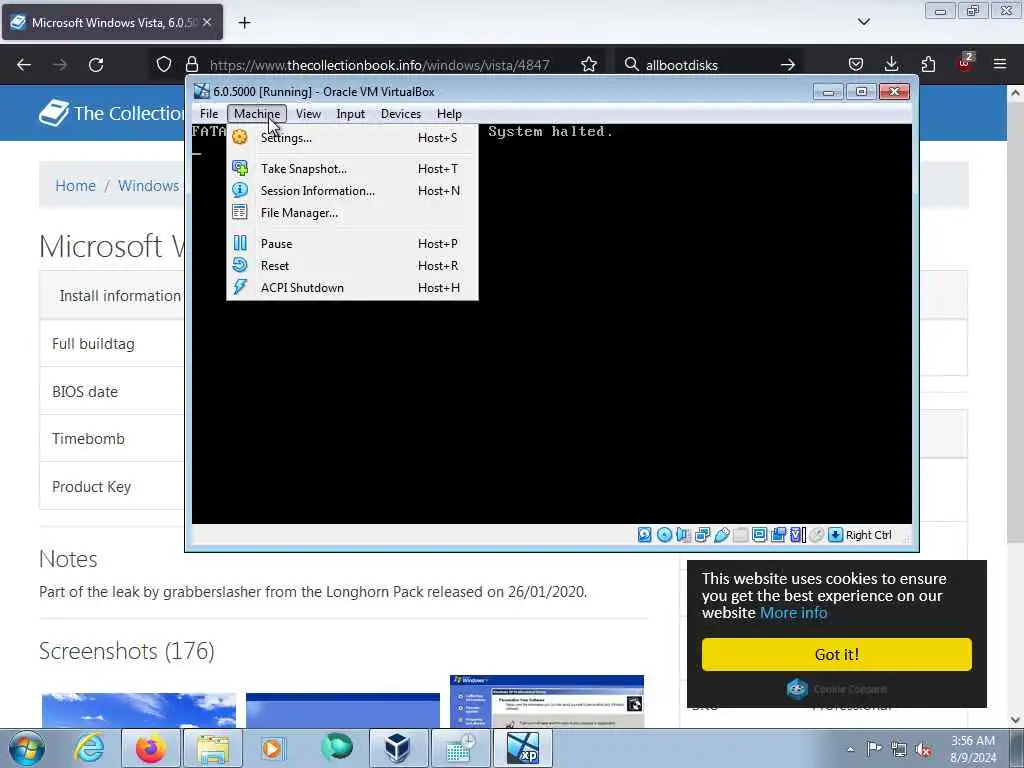Click the Save to Pocket icon in Firefox toolbar
This screenshot has height=768, width=1024.
(856, 64)
